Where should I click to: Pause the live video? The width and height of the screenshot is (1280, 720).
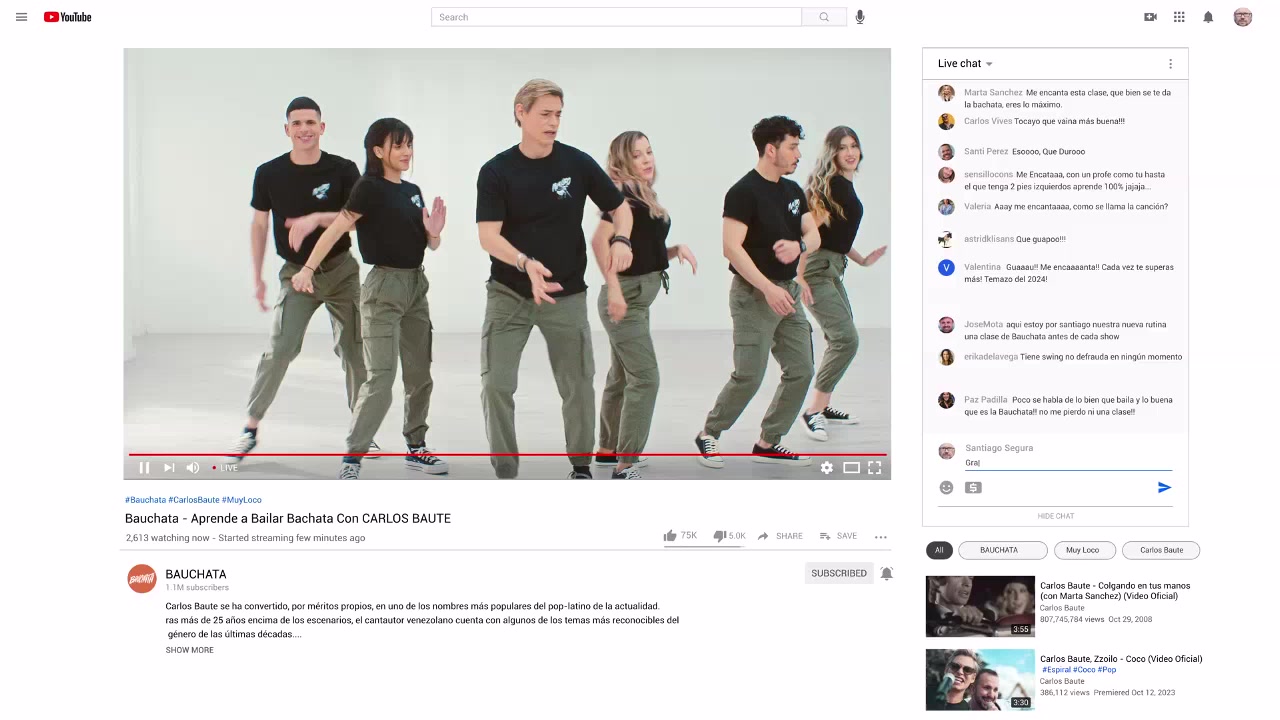(x=144, y=467)
